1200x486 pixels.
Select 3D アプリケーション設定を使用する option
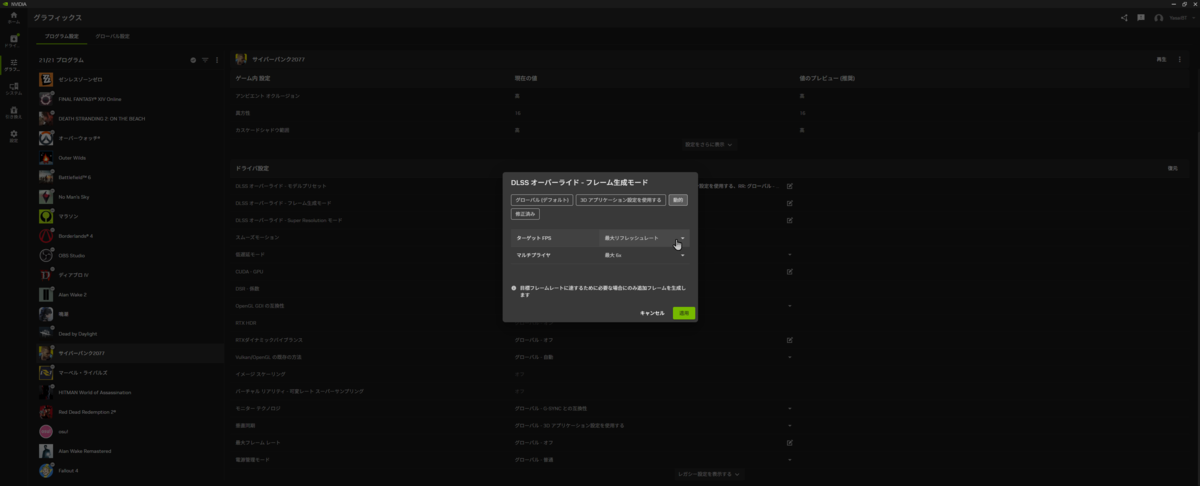click(x=620, y=200)
